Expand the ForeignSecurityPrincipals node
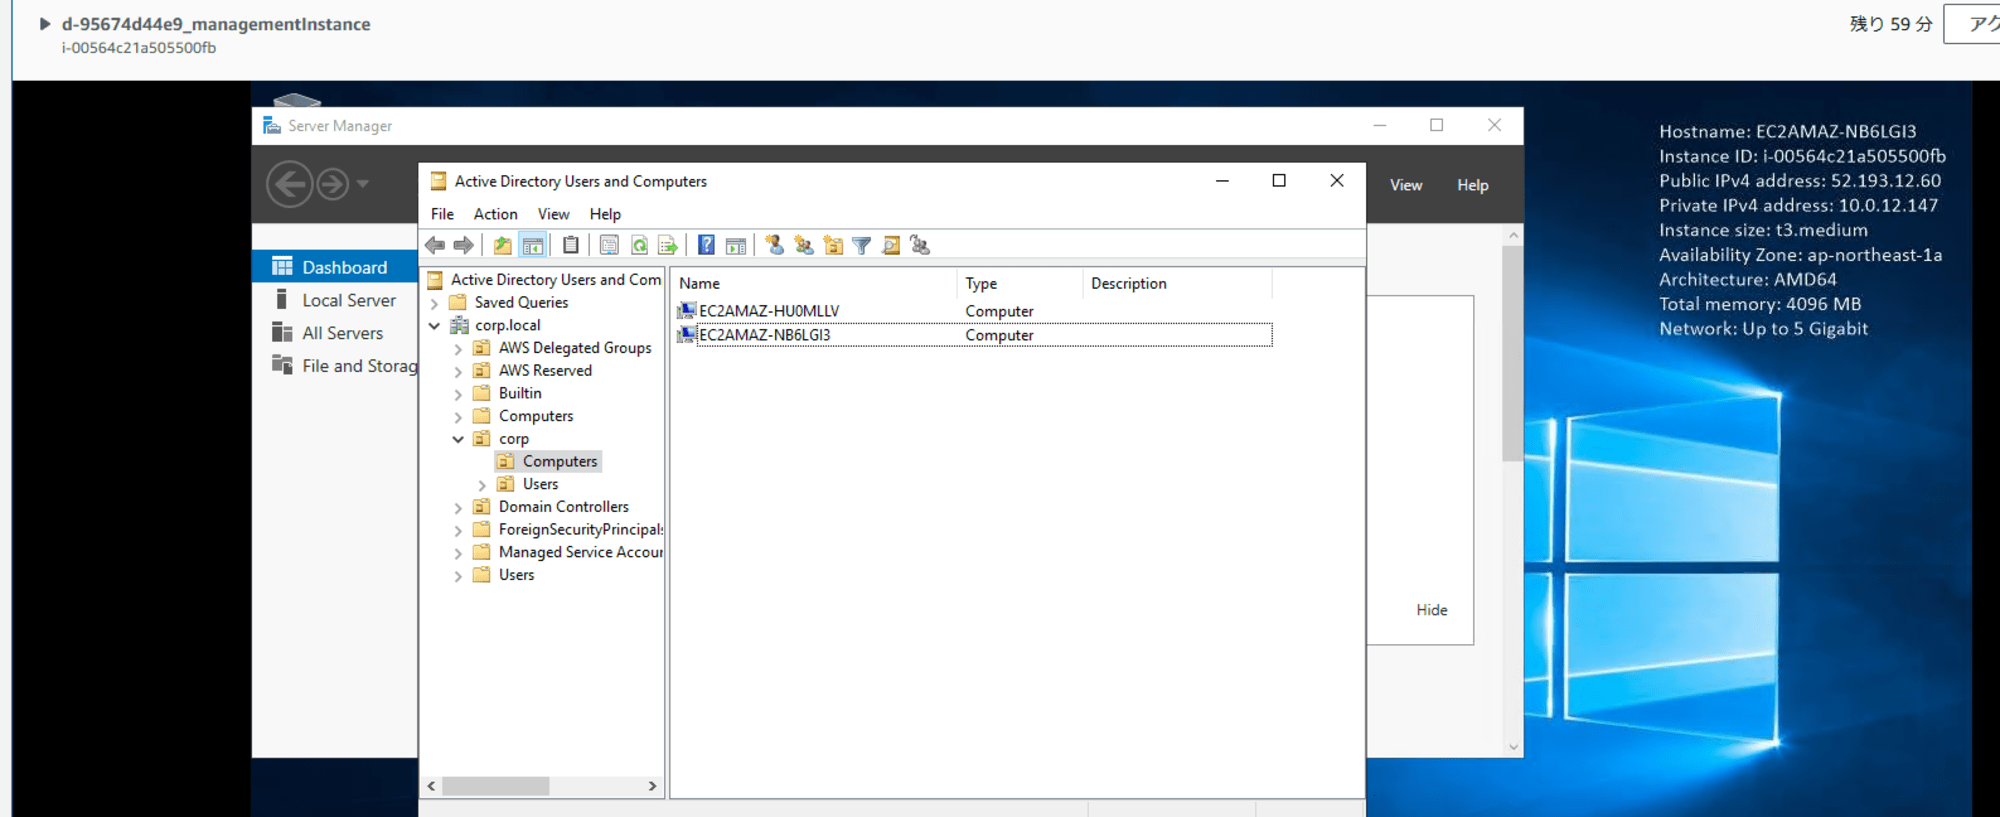 (458, 531)
